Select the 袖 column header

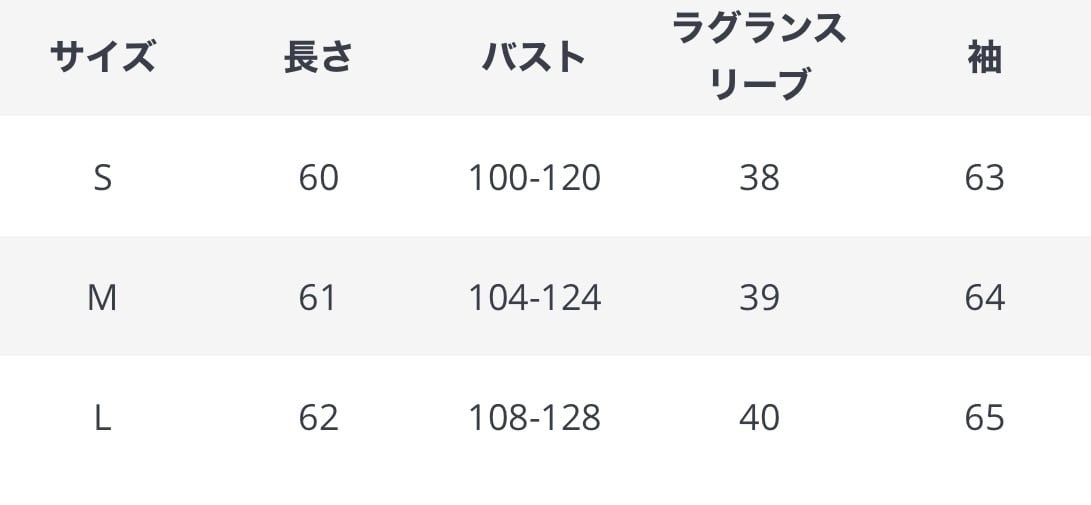click(984, 58)
